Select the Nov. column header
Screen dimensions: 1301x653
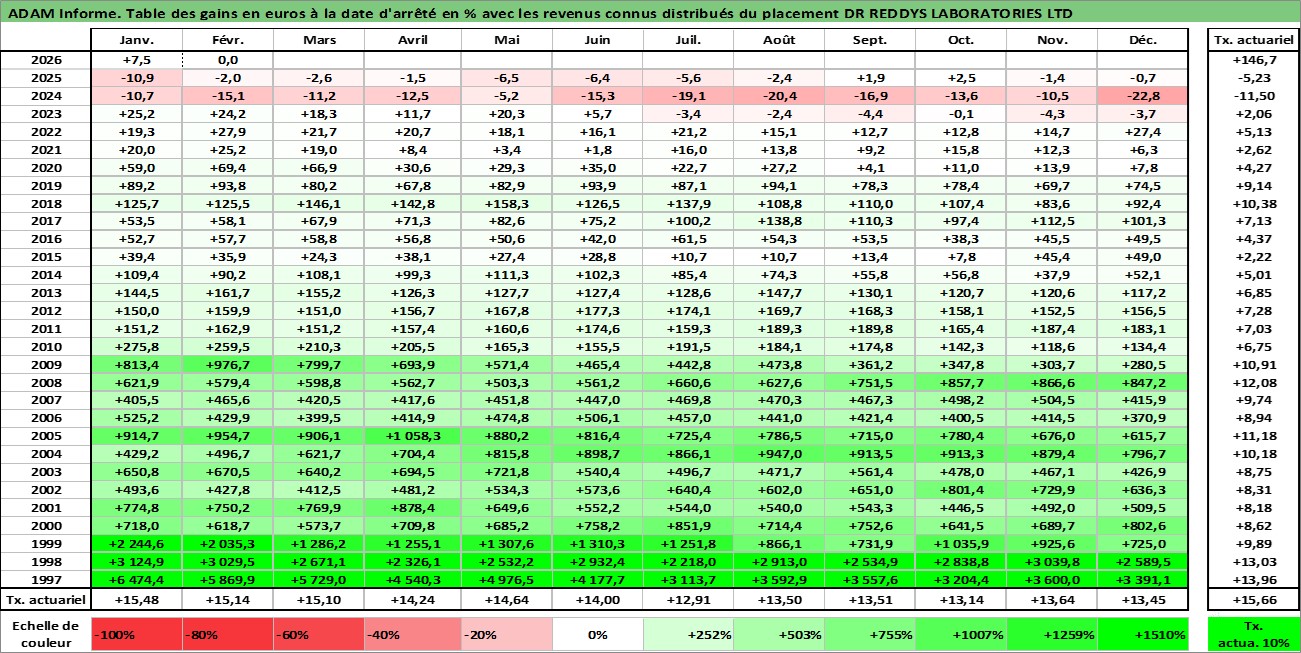pyautogui.click(x=1052, y=40)
